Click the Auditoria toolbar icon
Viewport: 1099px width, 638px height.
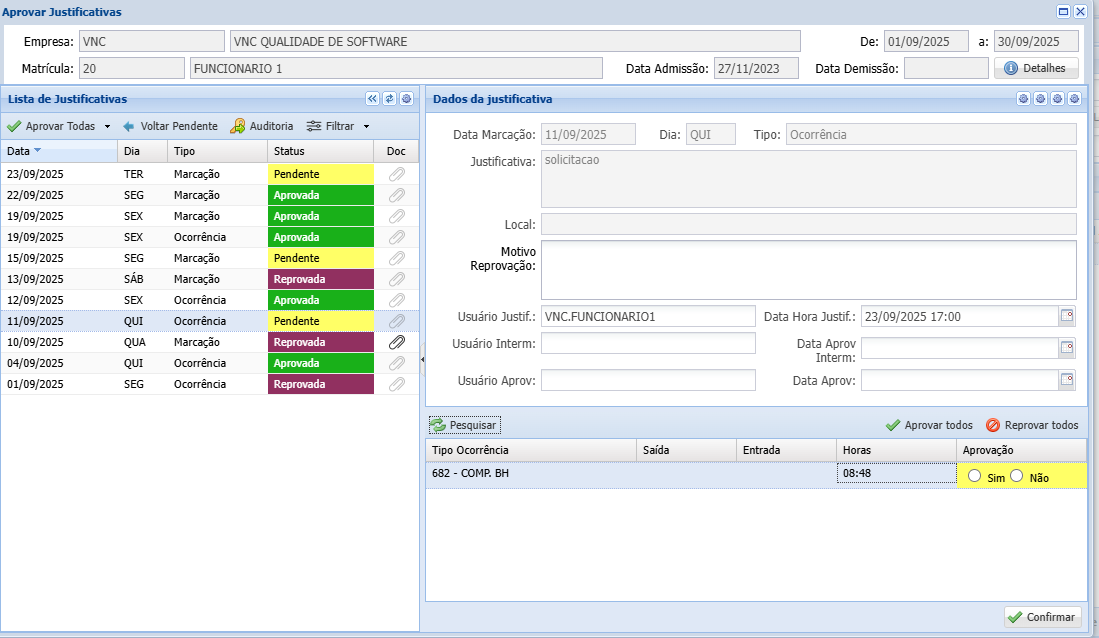pyautogui.click(x=238, y=126)
